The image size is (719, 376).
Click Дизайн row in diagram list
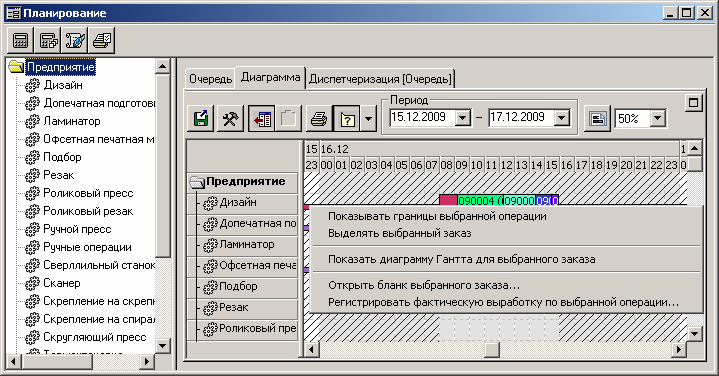pyautogui.click(x=243, y=203)
